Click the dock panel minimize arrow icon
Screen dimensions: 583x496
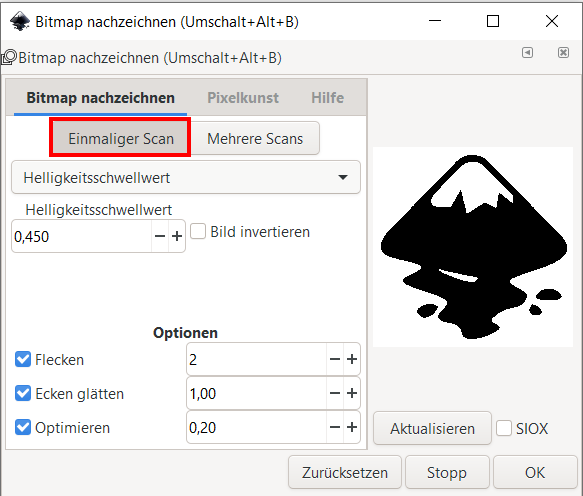[x=527, y=52]
